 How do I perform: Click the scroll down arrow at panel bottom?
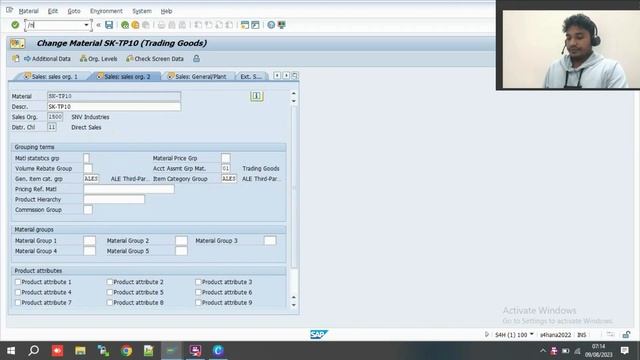click(x=293, y=305)
